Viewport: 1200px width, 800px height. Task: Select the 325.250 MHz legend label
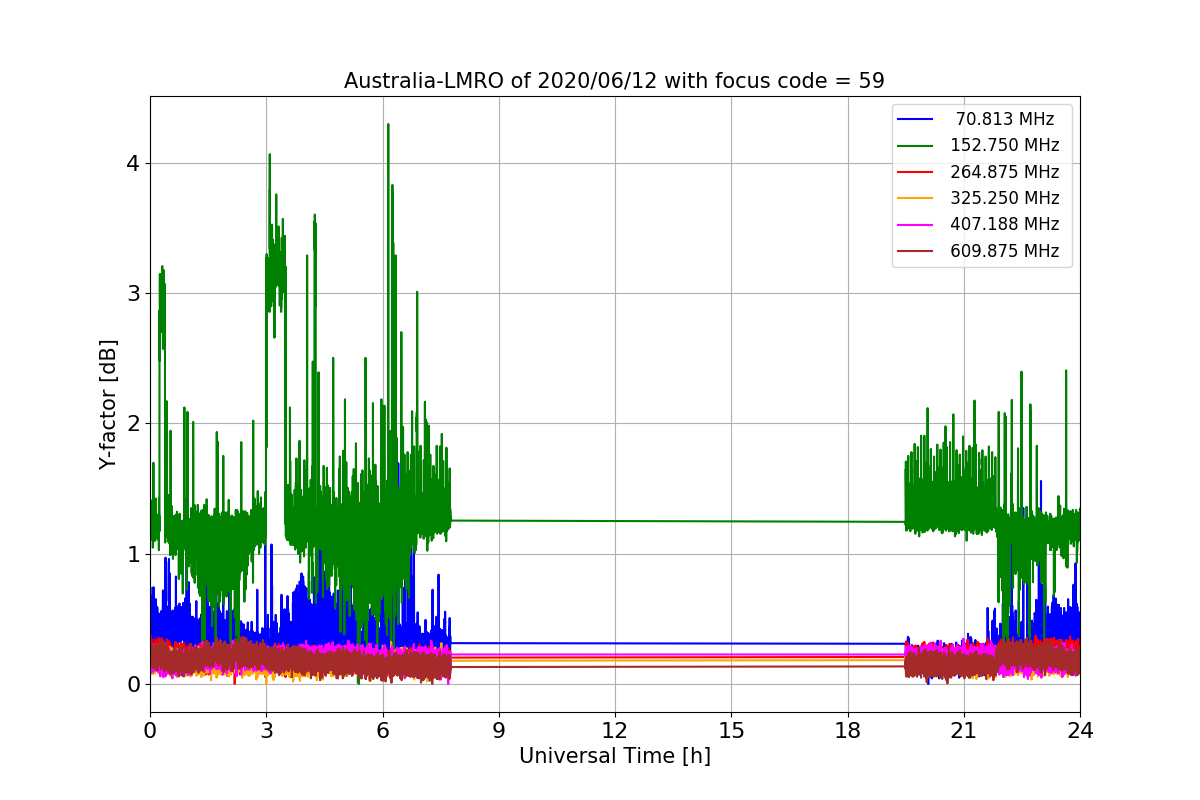tap(1004, 198)
